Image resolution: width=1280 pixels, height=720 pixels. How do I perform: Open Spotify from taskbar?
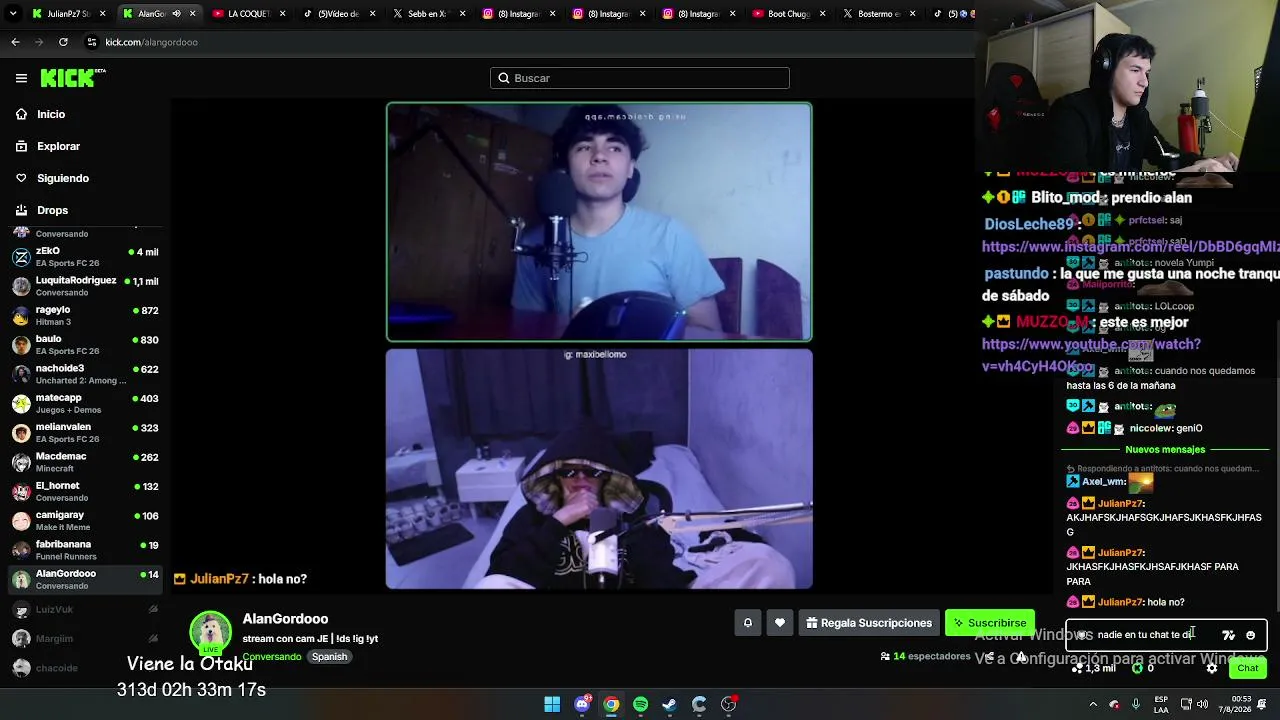click(x=641, y=704)
